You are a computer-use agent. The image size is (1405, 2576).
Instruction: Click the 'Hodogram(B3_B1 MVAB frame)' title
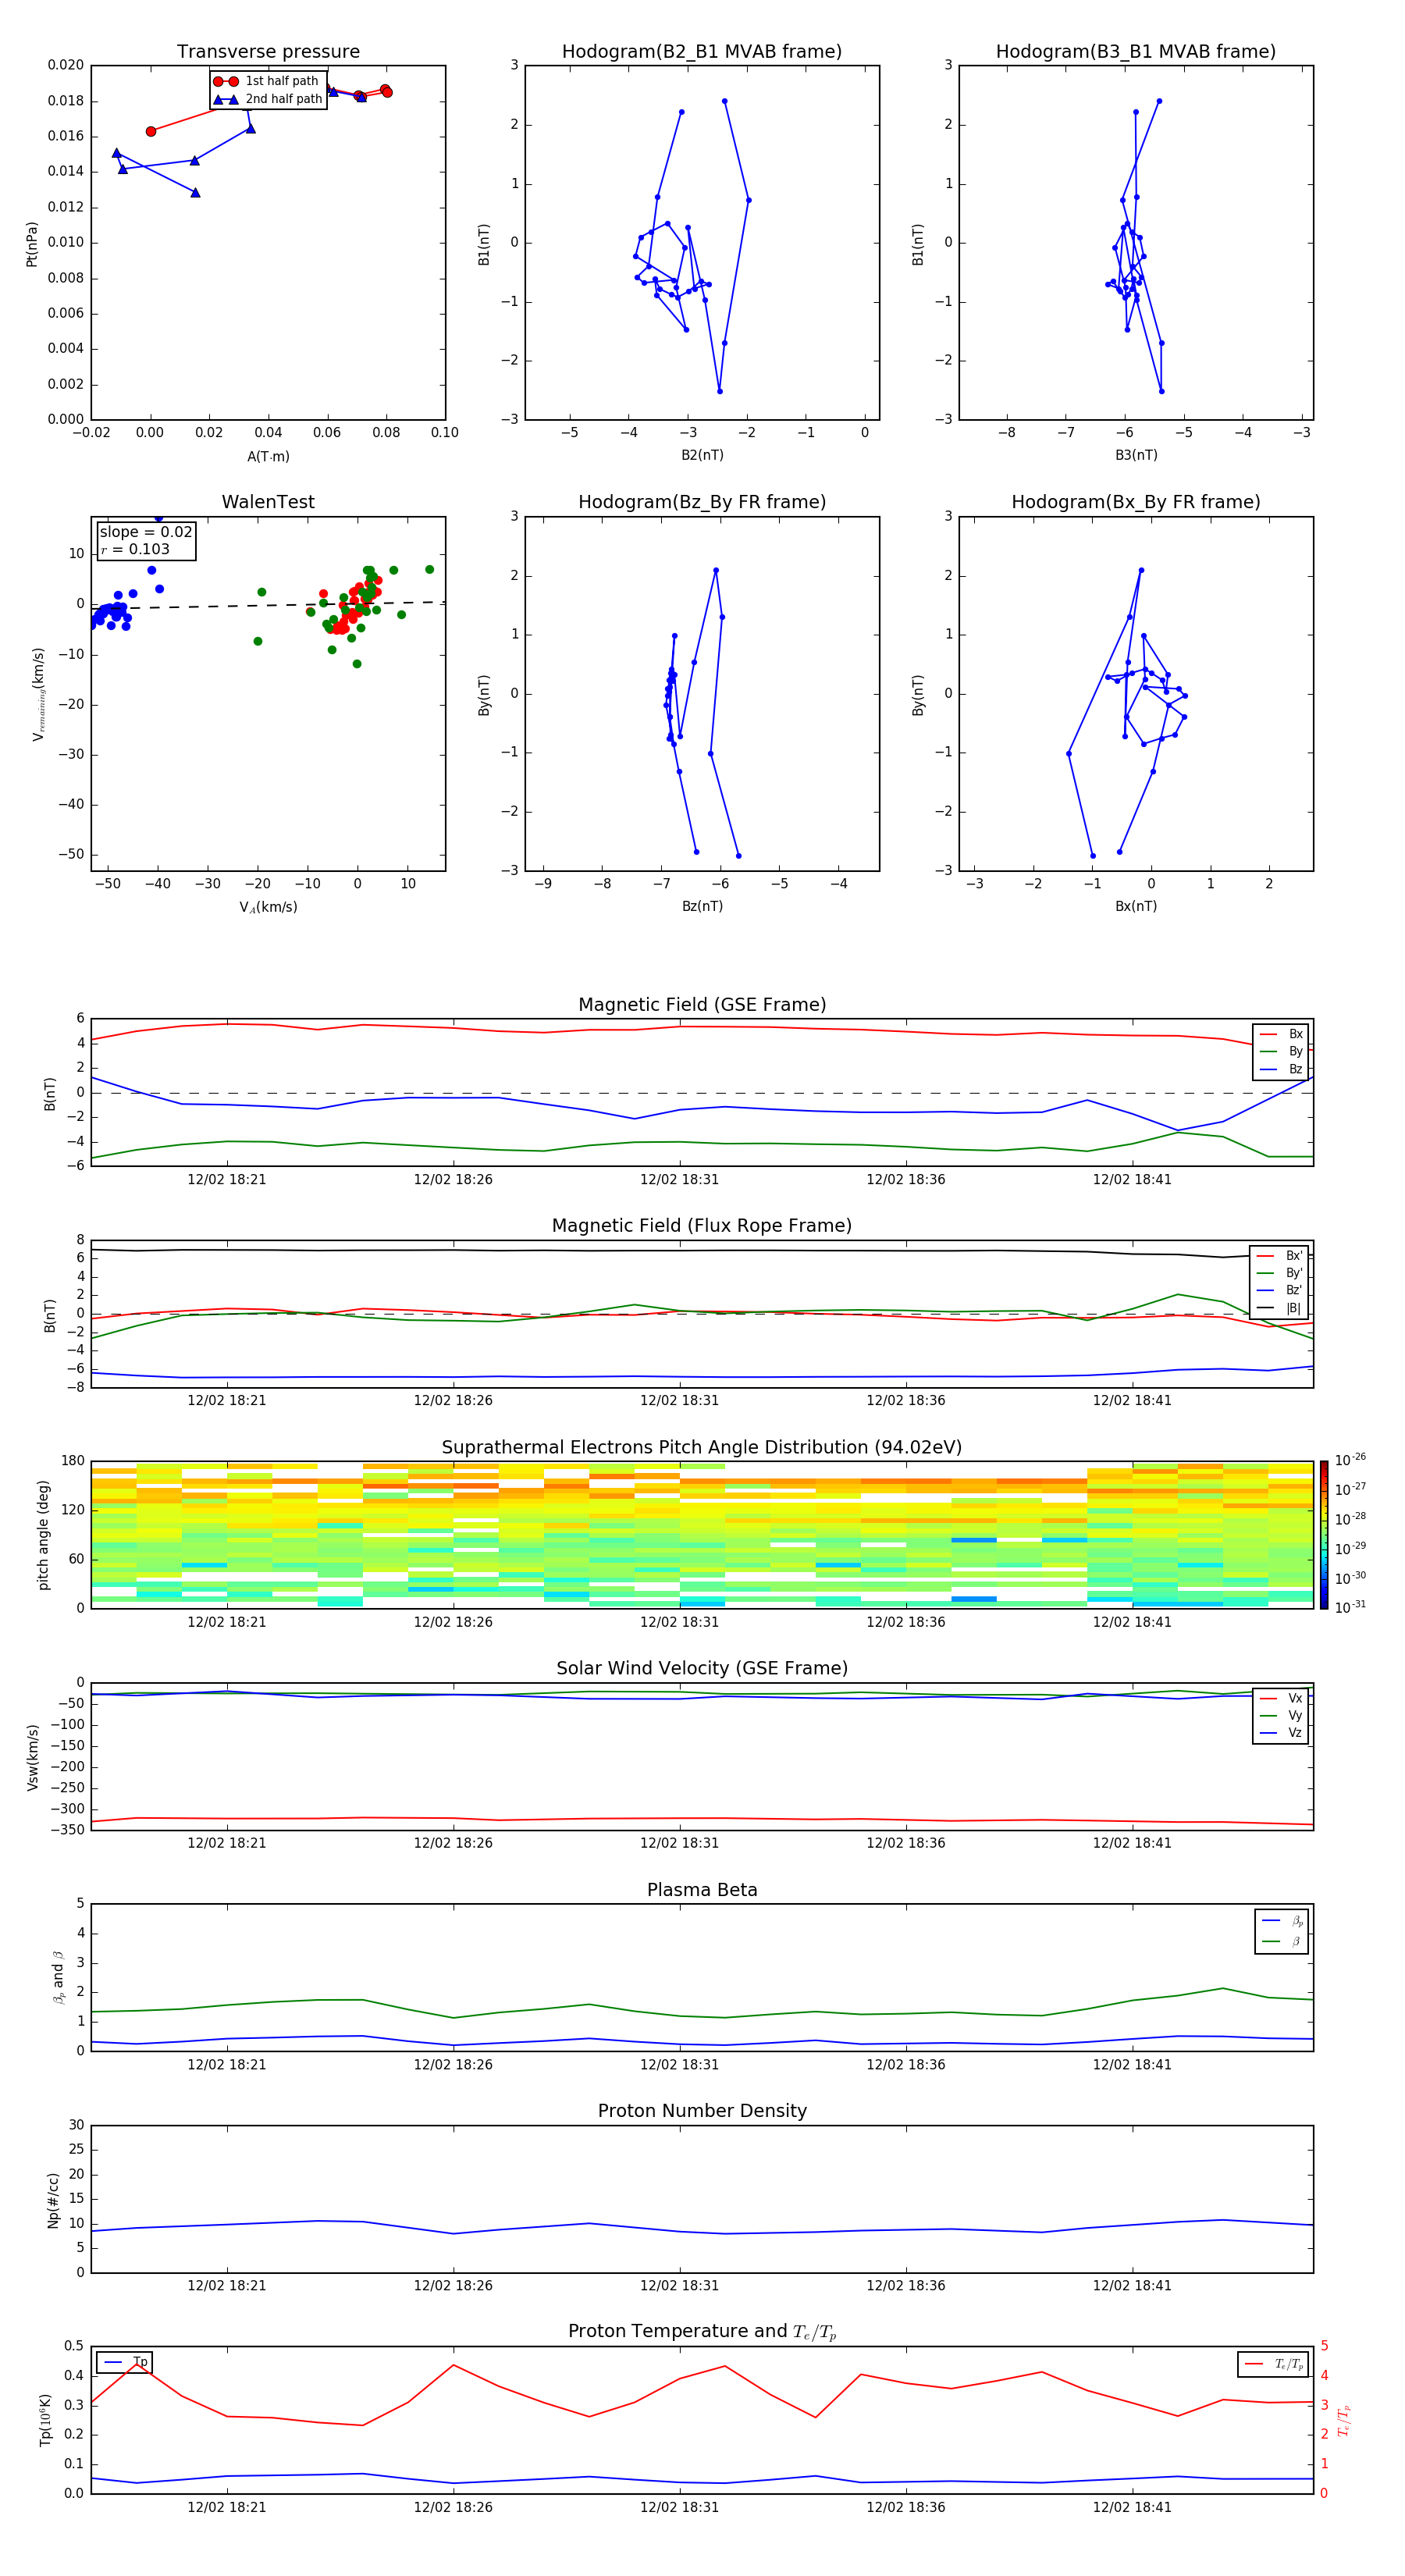point(1136,51)
